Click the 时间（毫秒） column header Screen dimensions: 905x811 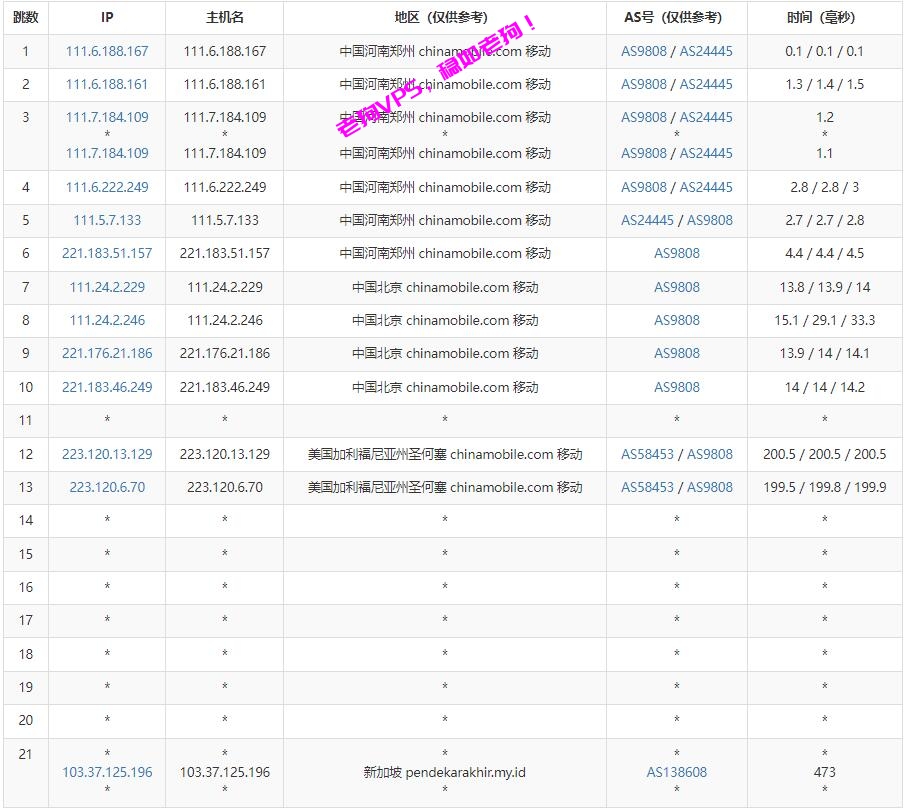pyautogui.click(x=824, y=17)
